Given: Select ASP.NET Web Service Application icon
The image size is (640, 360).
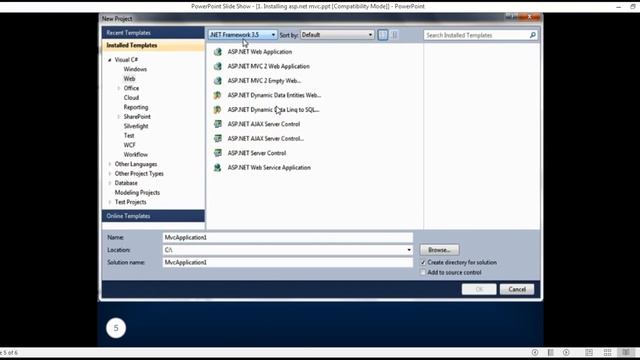Looking at the screenshot, I should pyautogui.click(x=218, y=167).
